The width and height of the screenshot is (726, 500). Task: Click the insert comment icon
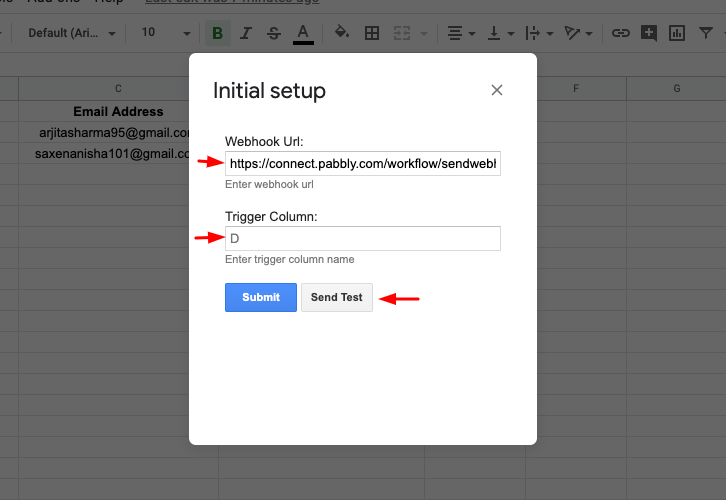coord(649,33)
